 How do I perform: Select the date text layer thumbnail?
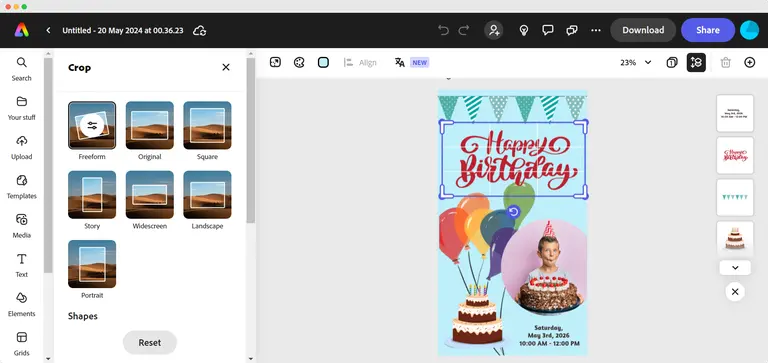tap(735, 113)
